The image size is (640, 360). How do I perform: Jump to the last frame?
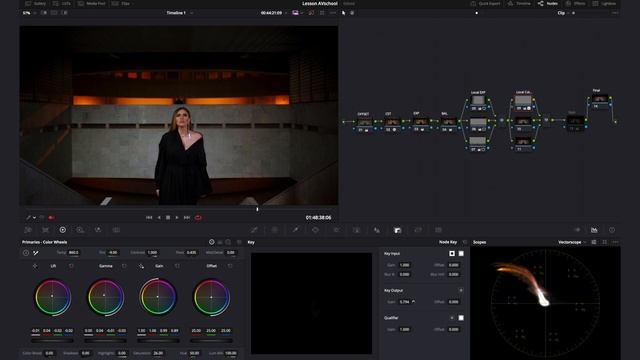coord(187,218)
